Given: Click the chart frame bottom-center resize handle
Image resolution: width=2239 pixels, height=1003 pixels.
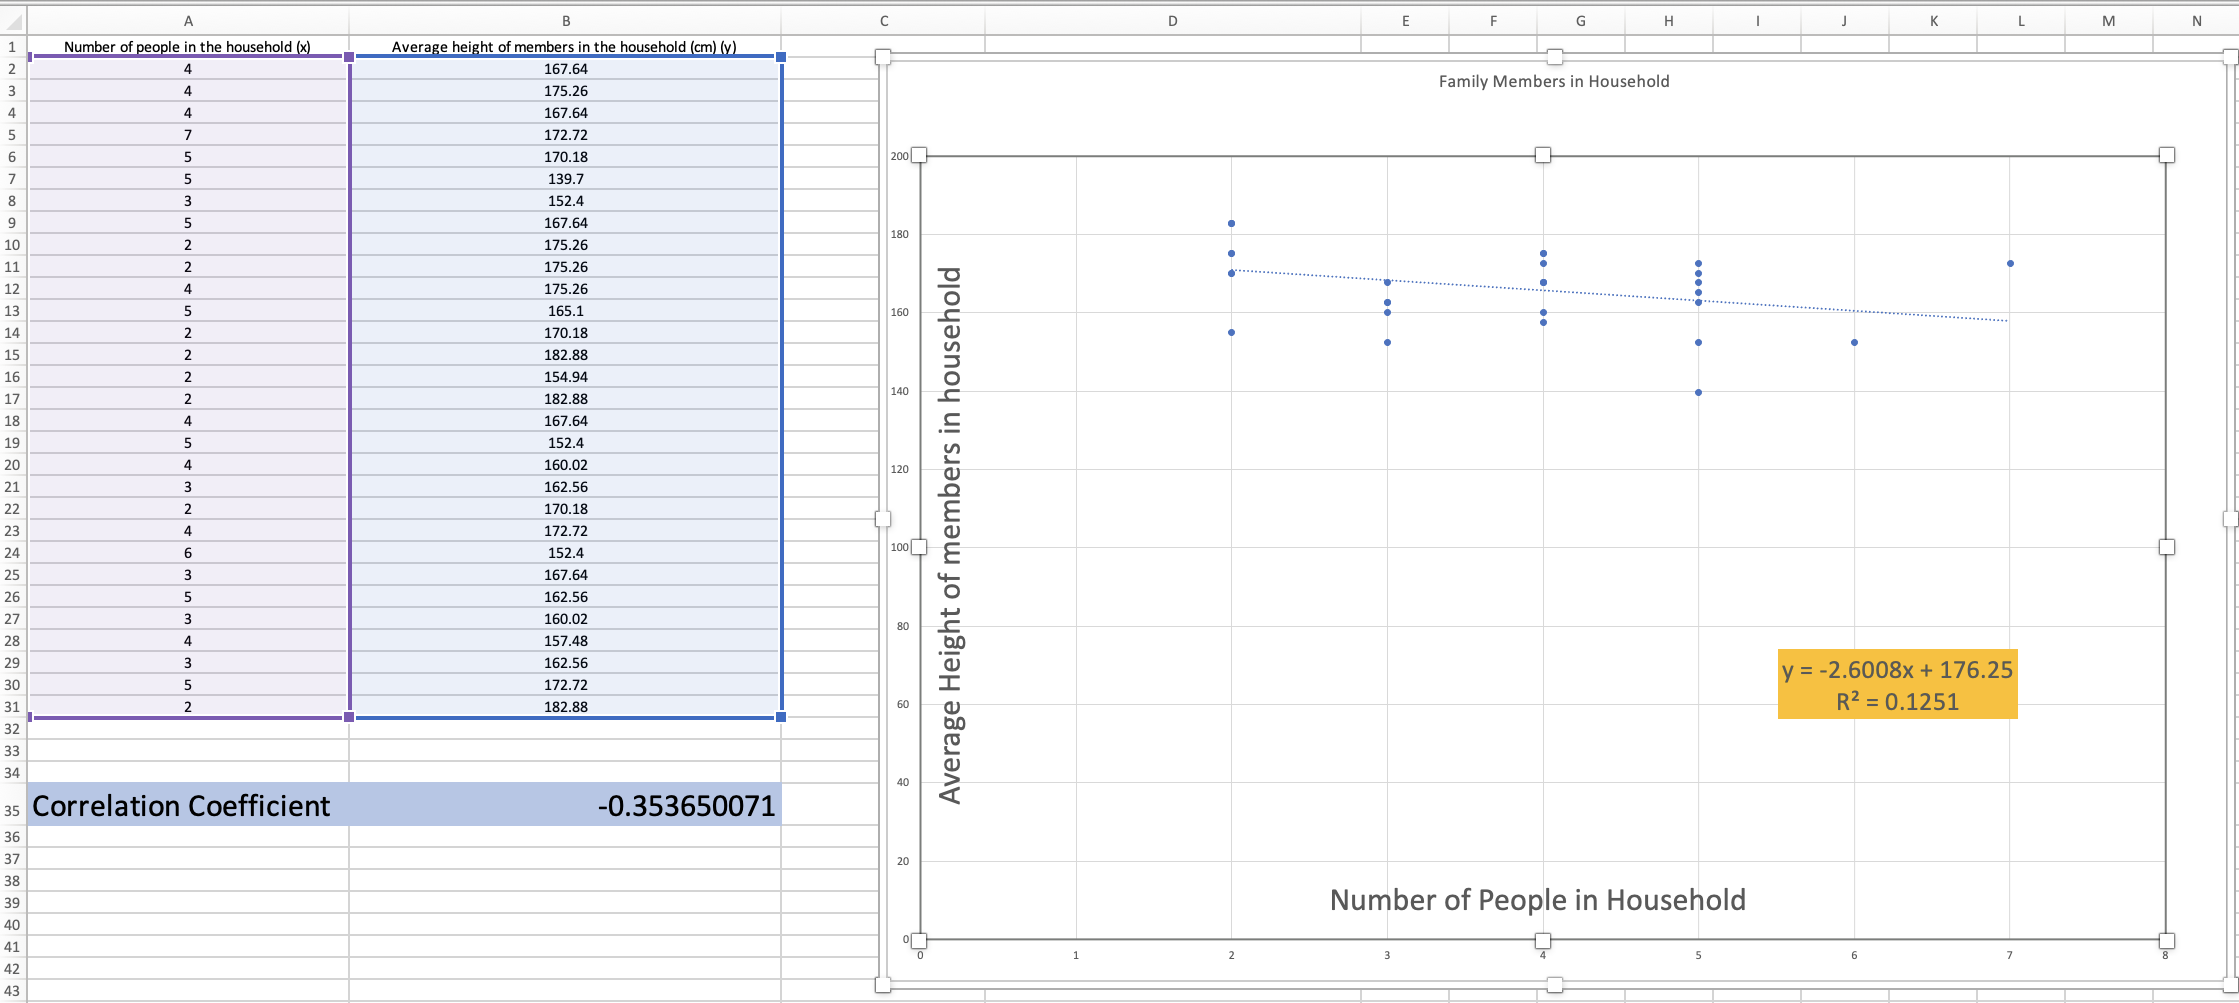Looking at the screenshot, I should coord(1554,985).
